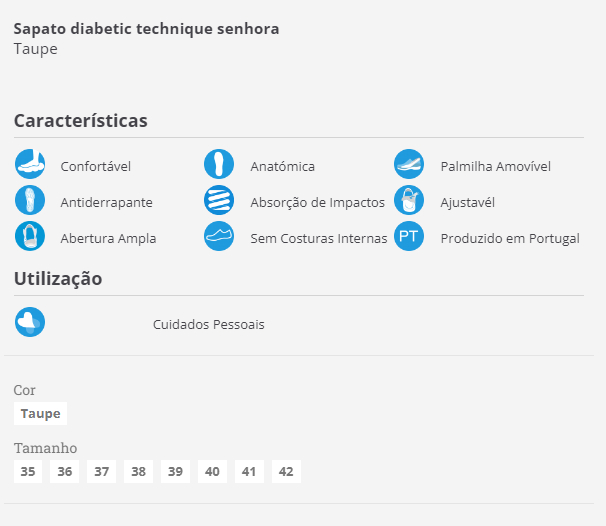The width and height of the screenshot is (606, 526).
Task: Click the Palmilha Amovível icon
Action: pos(409,164)
